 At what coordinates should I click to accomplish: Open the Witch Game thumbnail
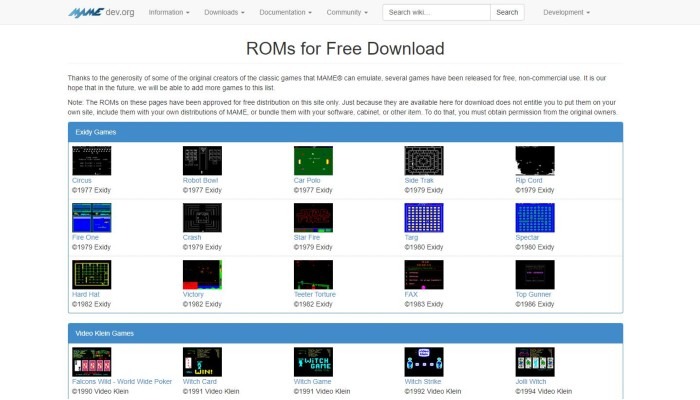pyautogui.click(x=313, y=362)
